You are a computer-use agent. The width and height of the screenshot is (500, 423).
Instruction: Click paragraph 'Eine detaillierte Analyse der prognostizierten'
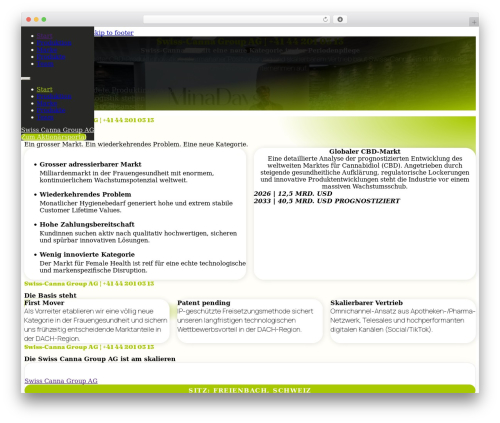(365, 172)
